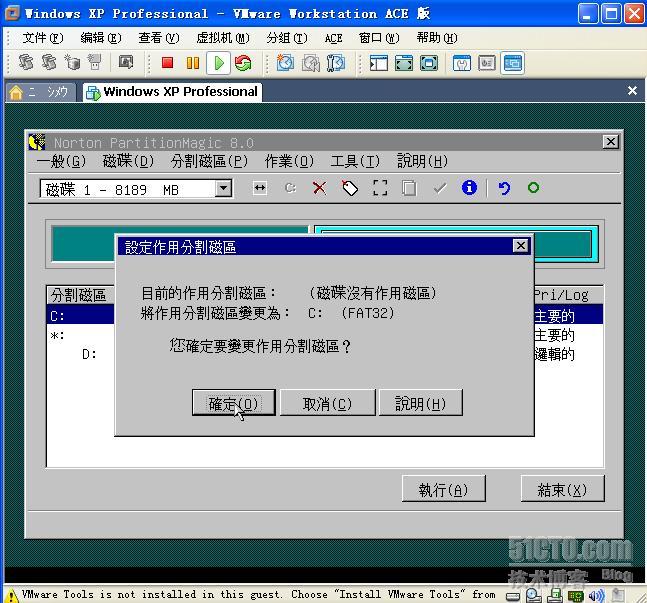The height and width of the screenshot is (603, 647).
Task: Open the 帮助(H) menu
Action: coord(437,38)
